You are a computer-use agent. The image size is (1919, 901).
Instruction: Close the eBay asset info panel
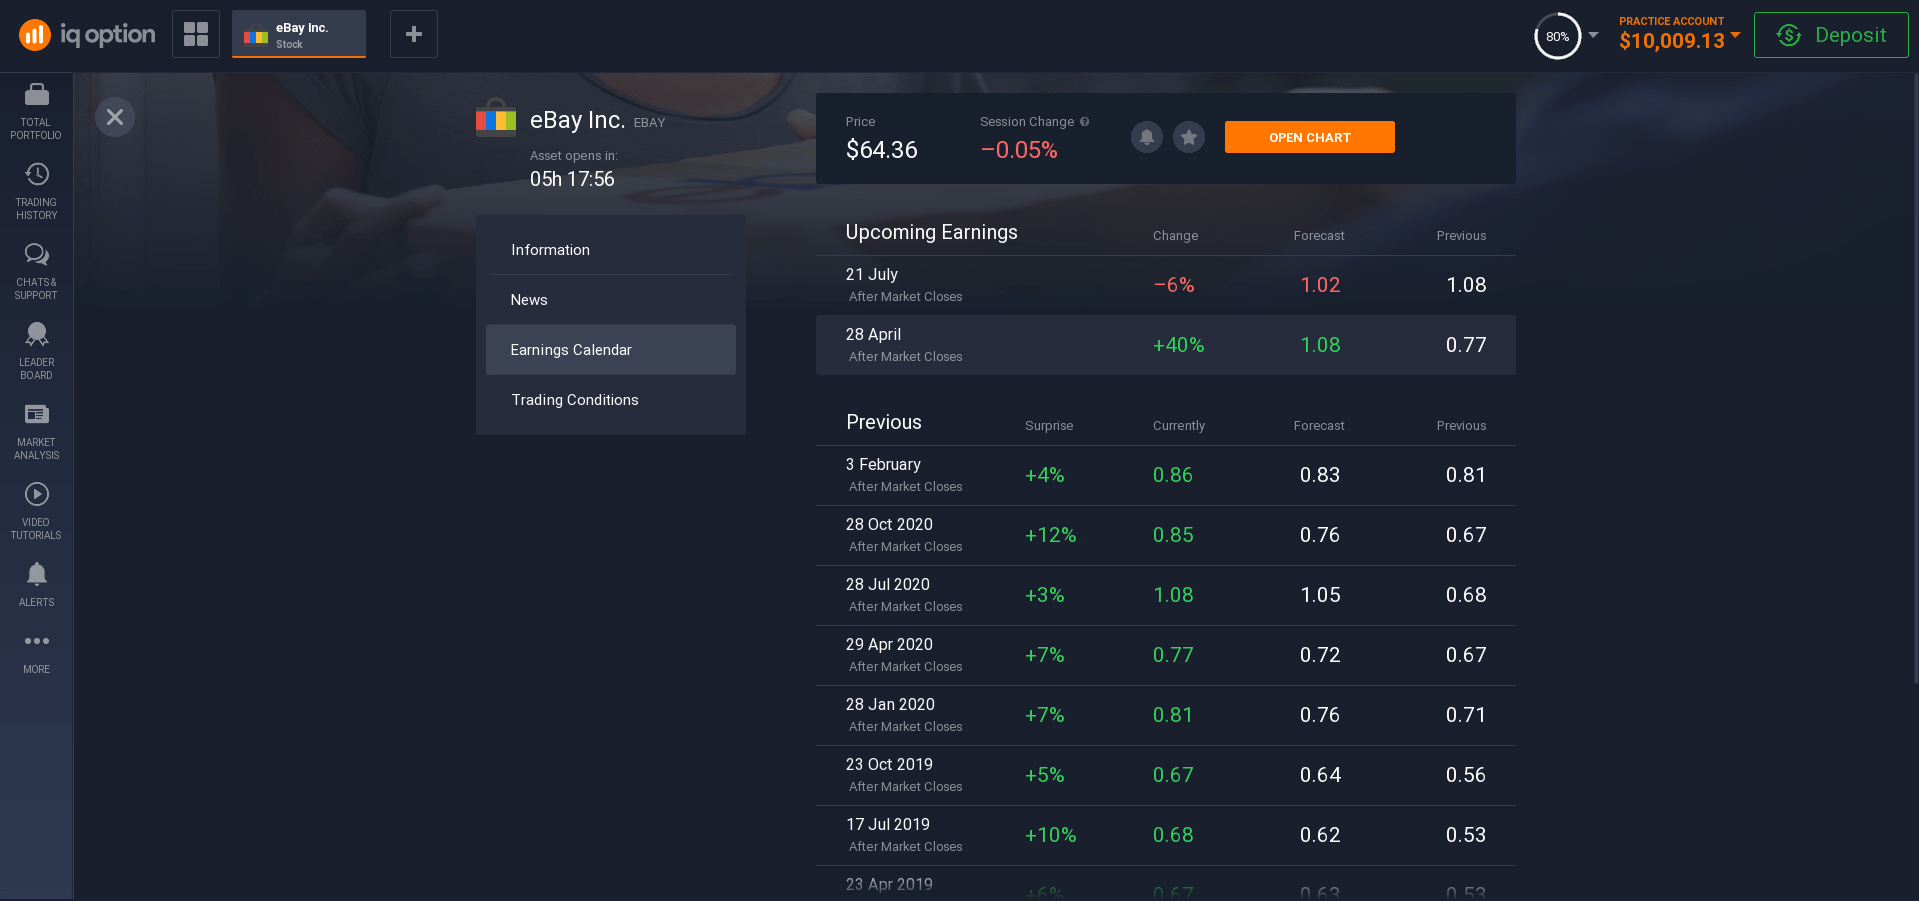coord(115,117)
